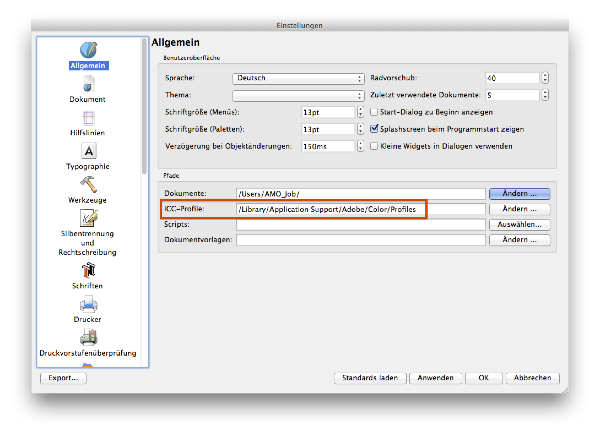Select the Allgemein category icon
The width and height of the screenshot is (600, 437).
(x=88, y=51)
